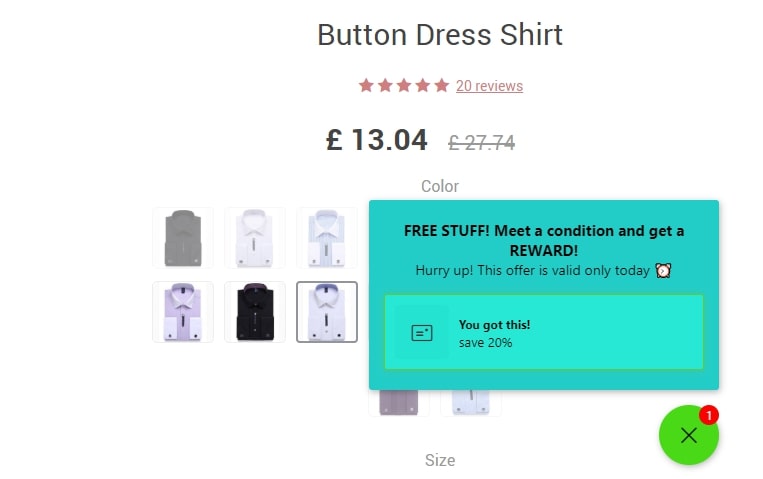Image resolution: width=763 pixels, height=479 pixels.
Task: Click the FREE STUFF reward heading
Action: point(544,240)
